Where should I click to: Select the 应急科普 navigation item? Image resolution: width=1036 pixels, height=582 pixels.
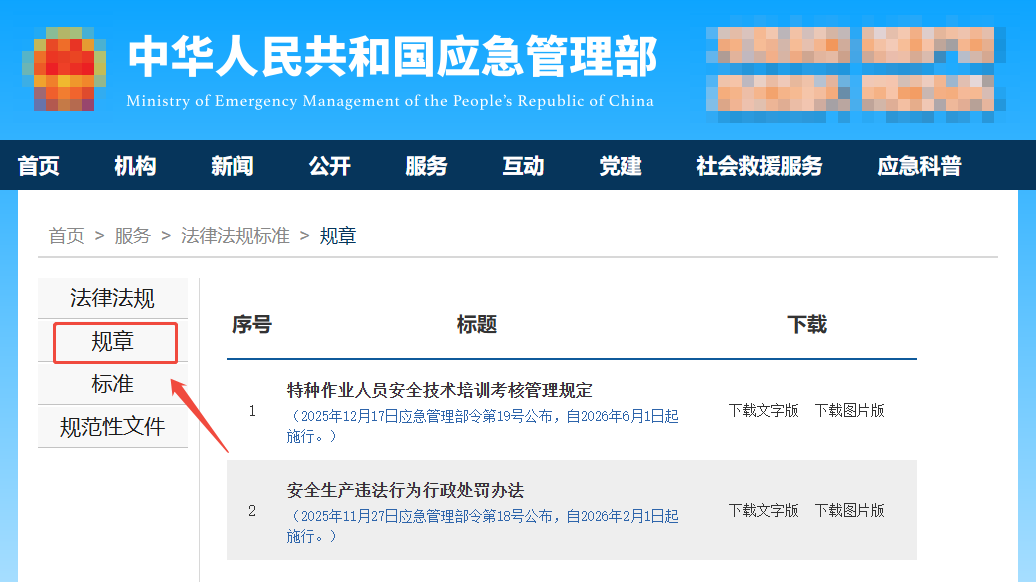pos(919,166)
